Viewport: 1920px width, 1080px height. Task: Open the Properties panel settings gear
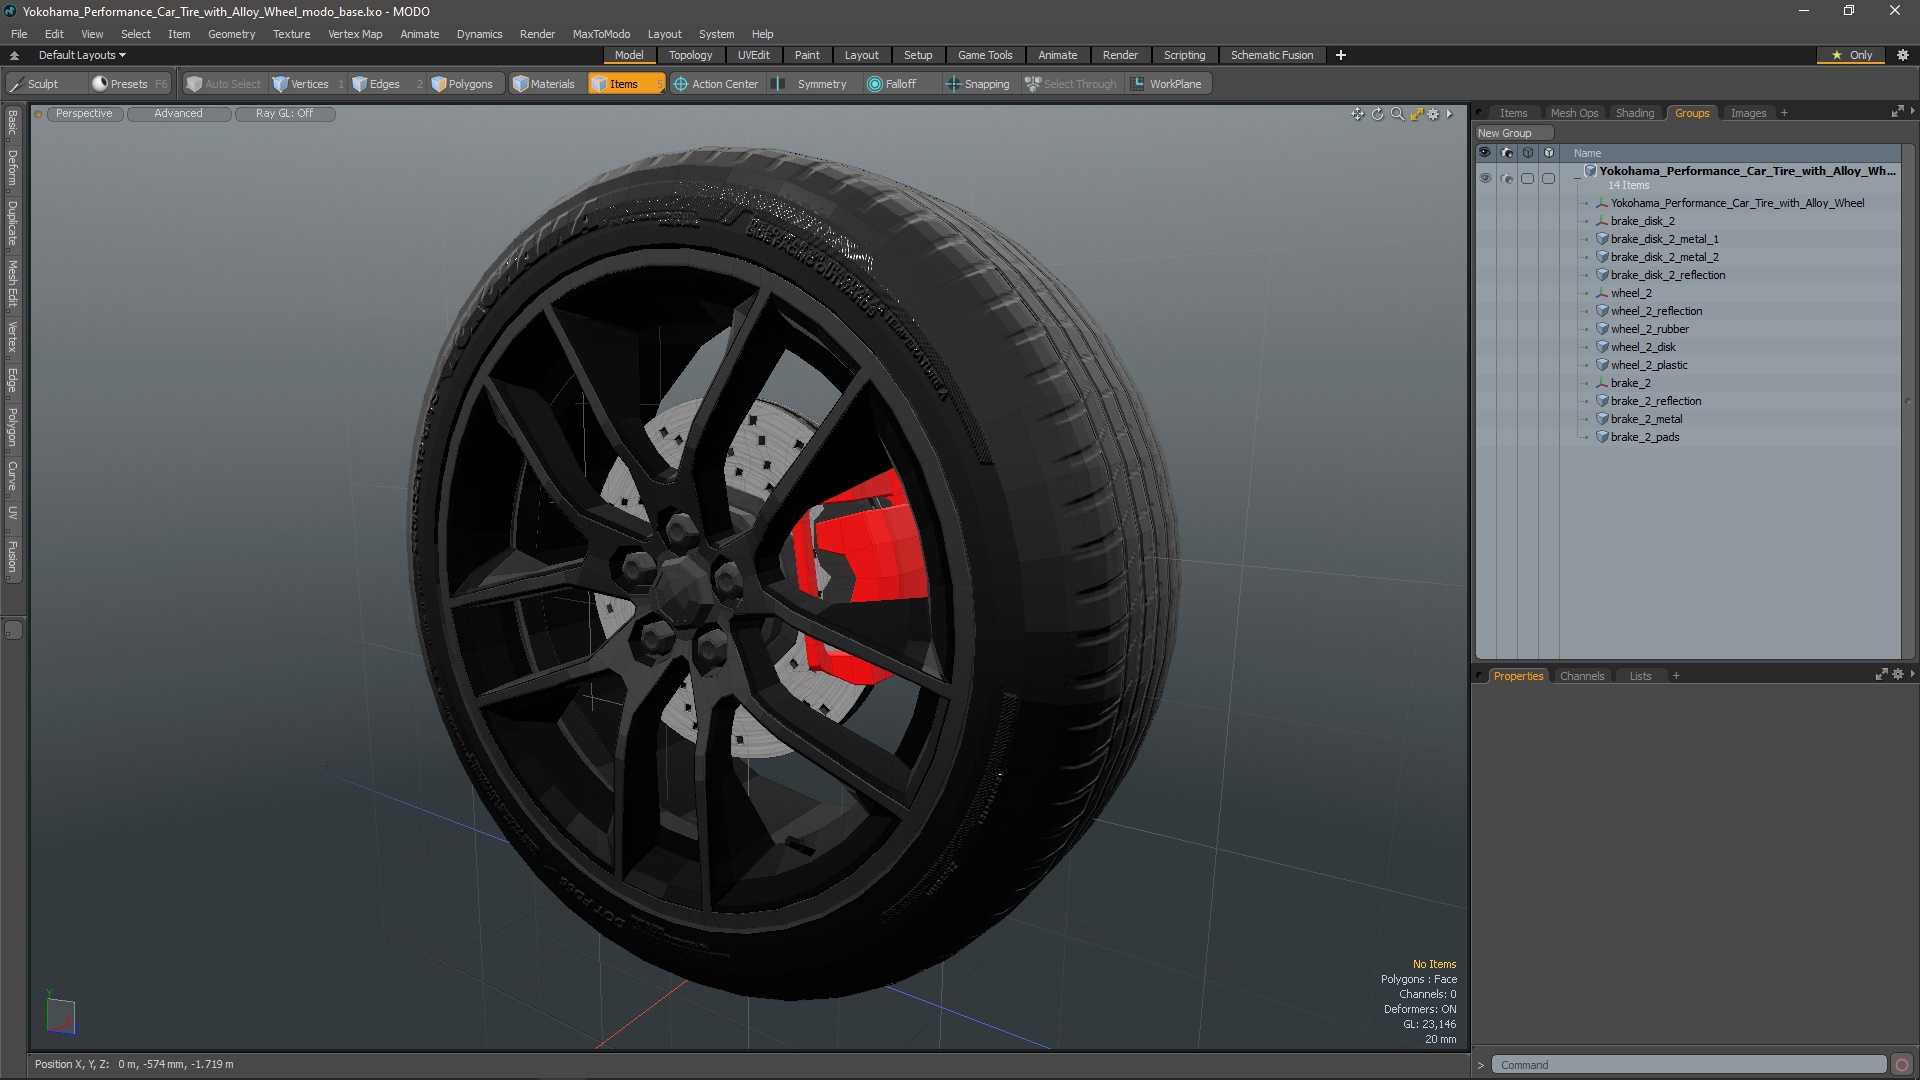pos(1898,675)
